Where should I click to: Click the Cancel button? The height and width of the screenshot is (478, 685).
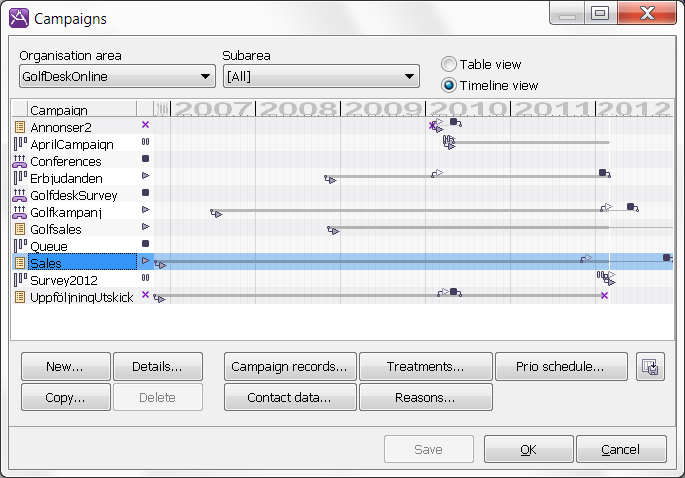[621, 449]
